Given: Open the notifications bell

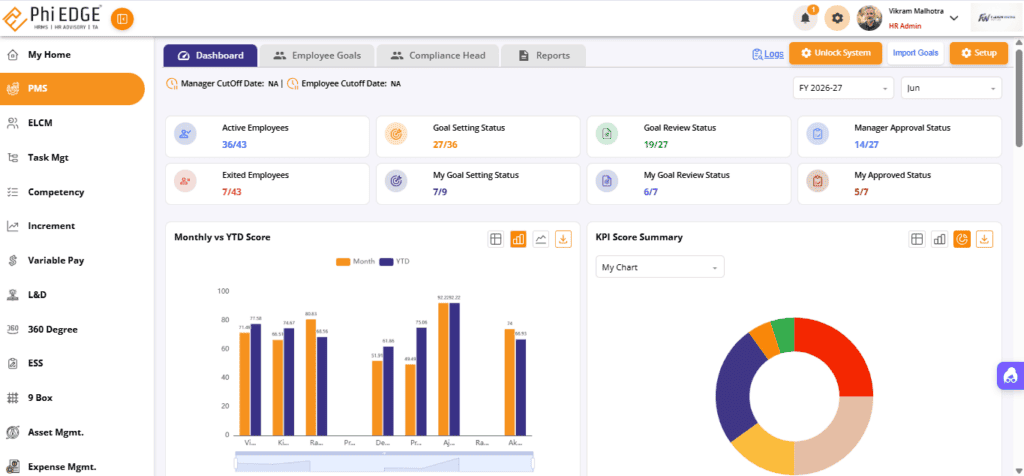Looking at the screenshot, I should [x=805, y=18].
